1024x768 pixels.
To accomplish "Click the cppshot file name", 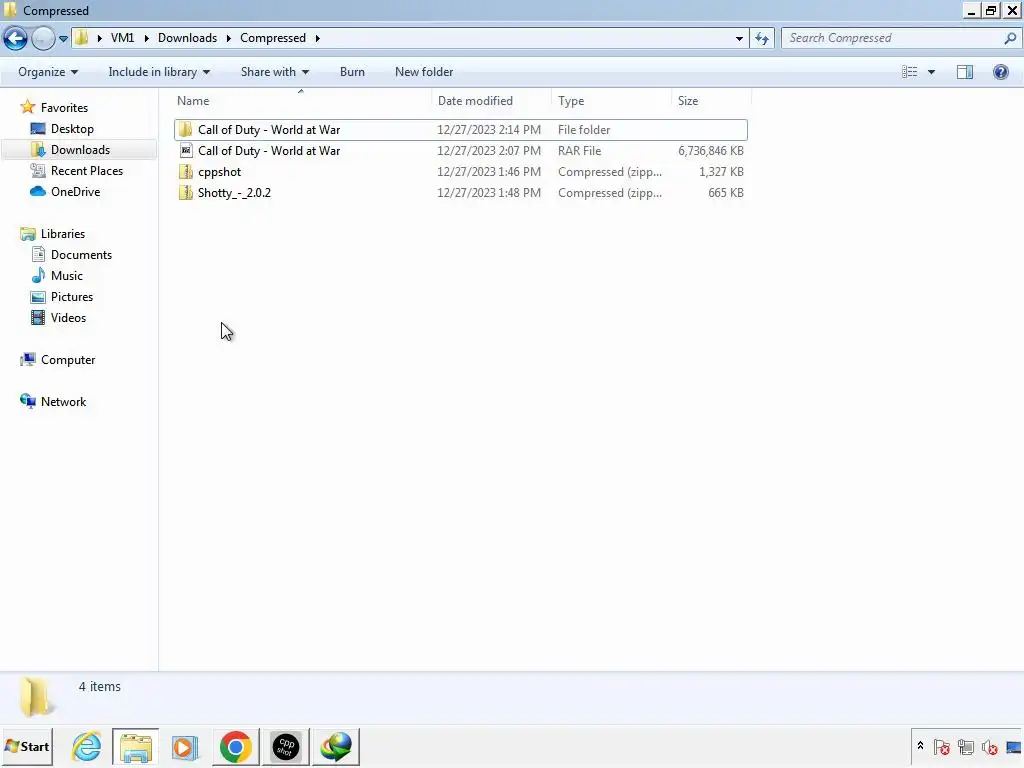I will pos(219,172).
